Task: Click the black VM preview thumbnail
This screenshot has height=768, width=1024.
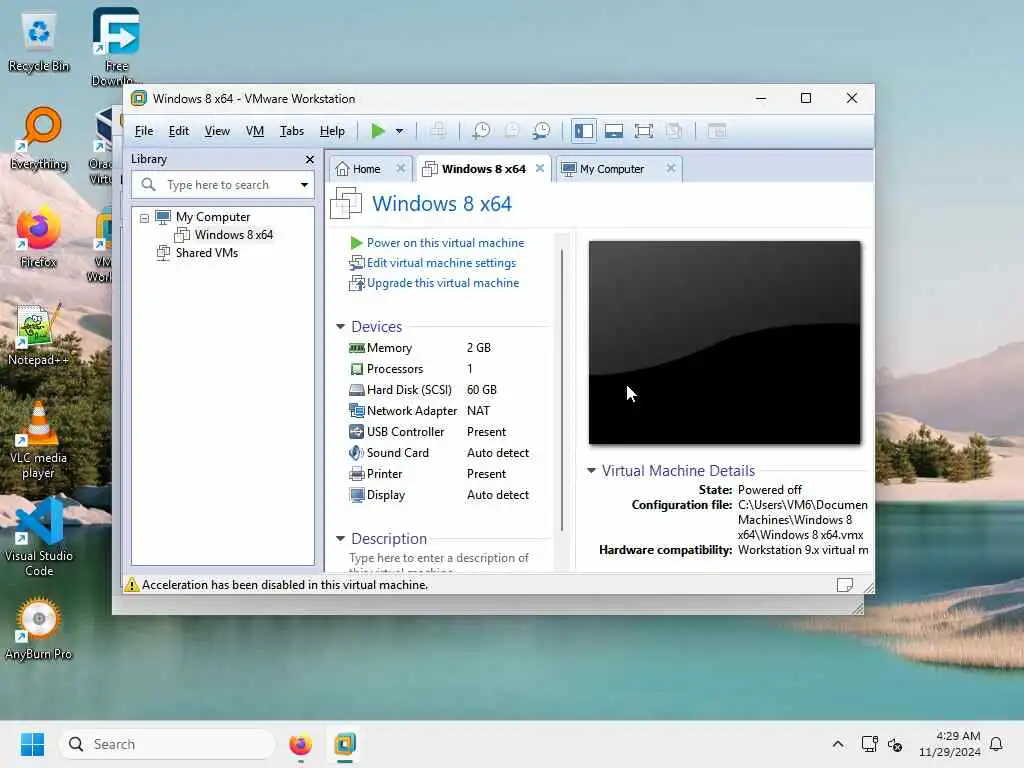Action: point(724,343)
